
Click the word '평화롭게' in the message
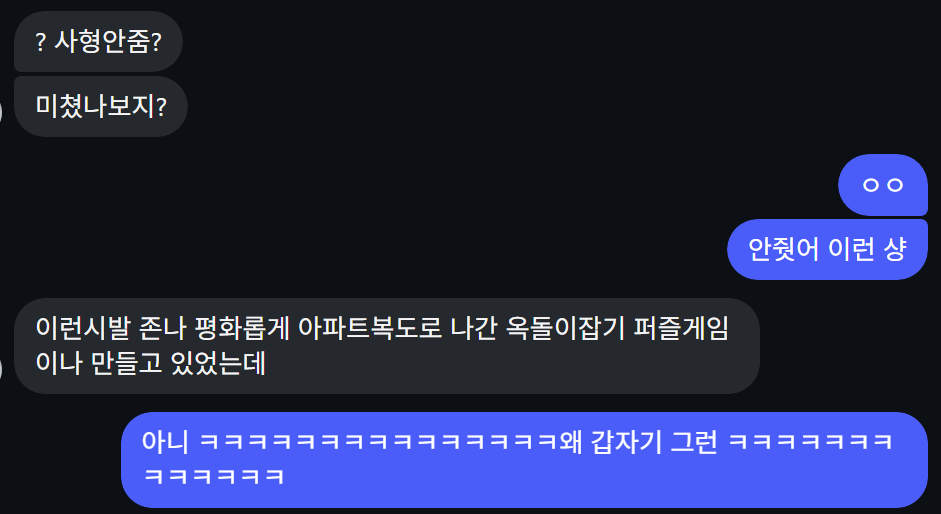241,328
